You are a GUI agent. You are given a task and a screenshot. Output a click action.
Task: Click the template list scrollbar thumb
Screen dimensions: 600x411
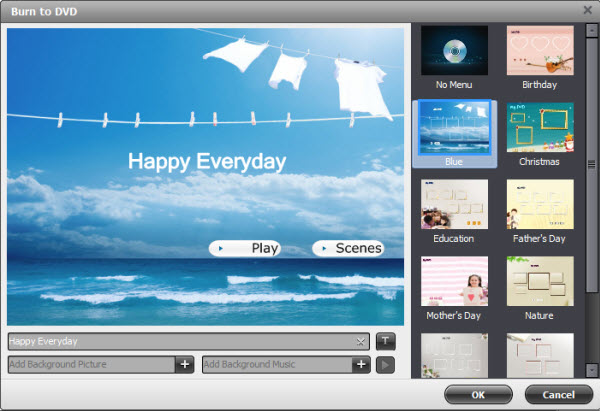592,165
